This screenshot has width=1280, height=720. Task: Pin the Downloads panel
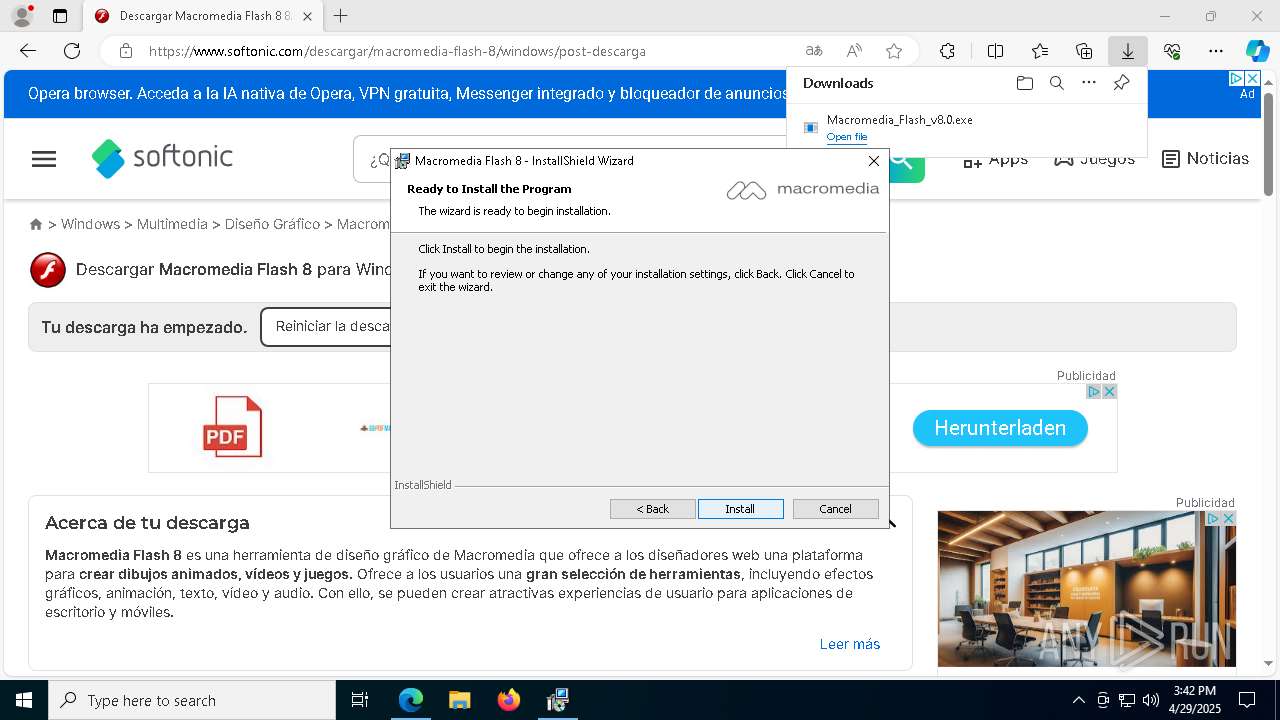pos(1121,83)
